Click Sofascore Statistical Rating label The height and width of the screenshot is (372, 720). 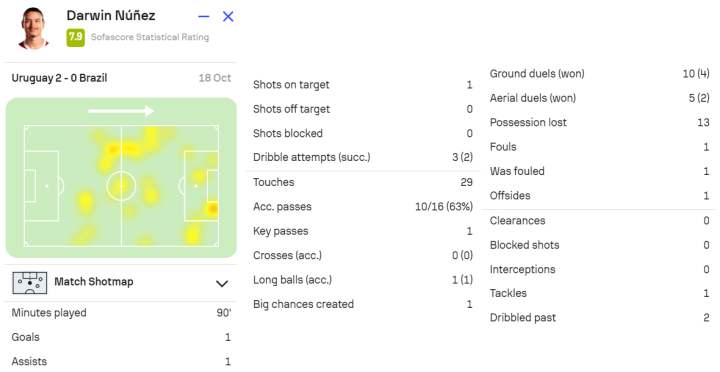coord(150,37)
